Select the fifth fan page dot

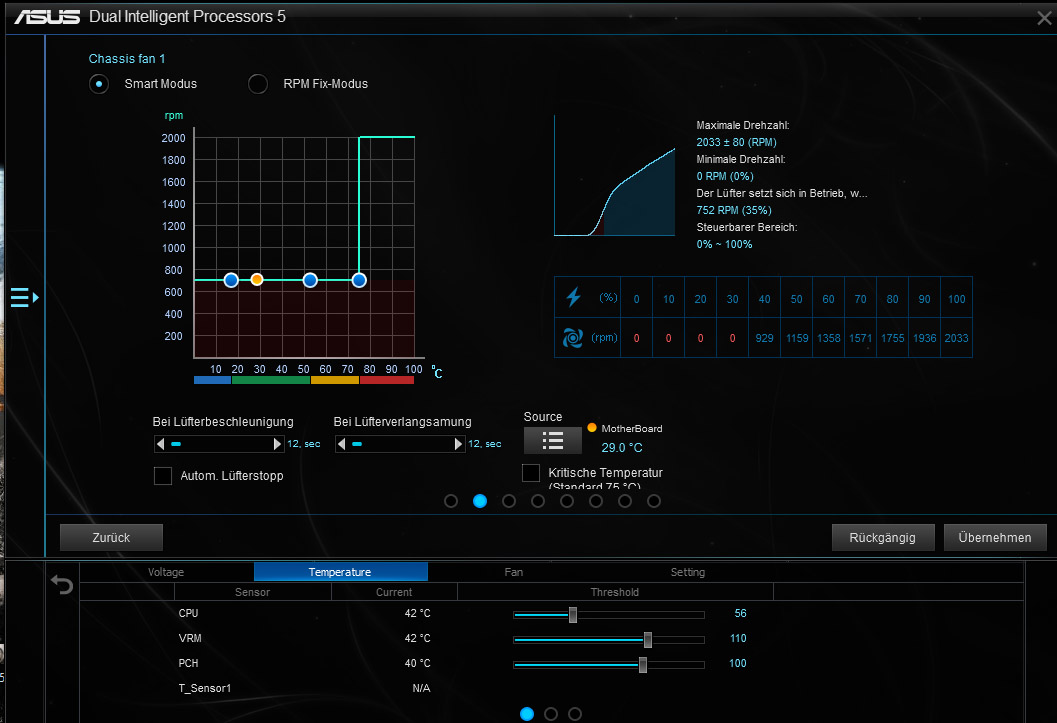click(x=567, y=501)
